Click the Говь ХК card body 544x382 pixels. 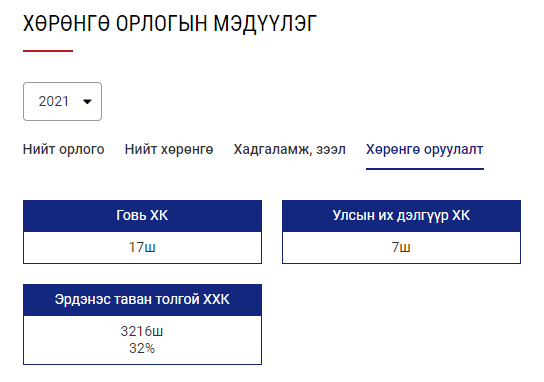(x=142, y=248)
